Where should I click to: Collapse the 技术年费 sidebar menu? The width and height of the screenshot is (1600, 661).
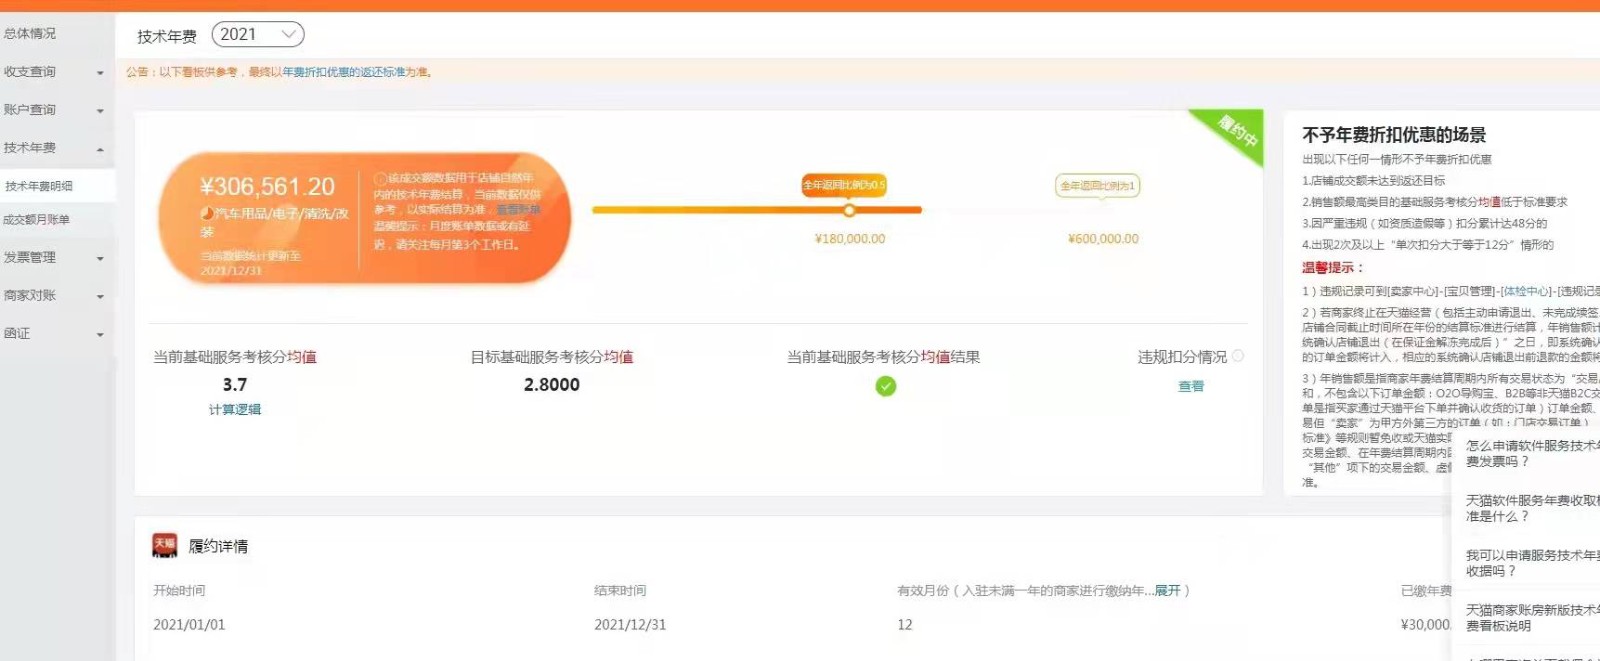point(57,148)
